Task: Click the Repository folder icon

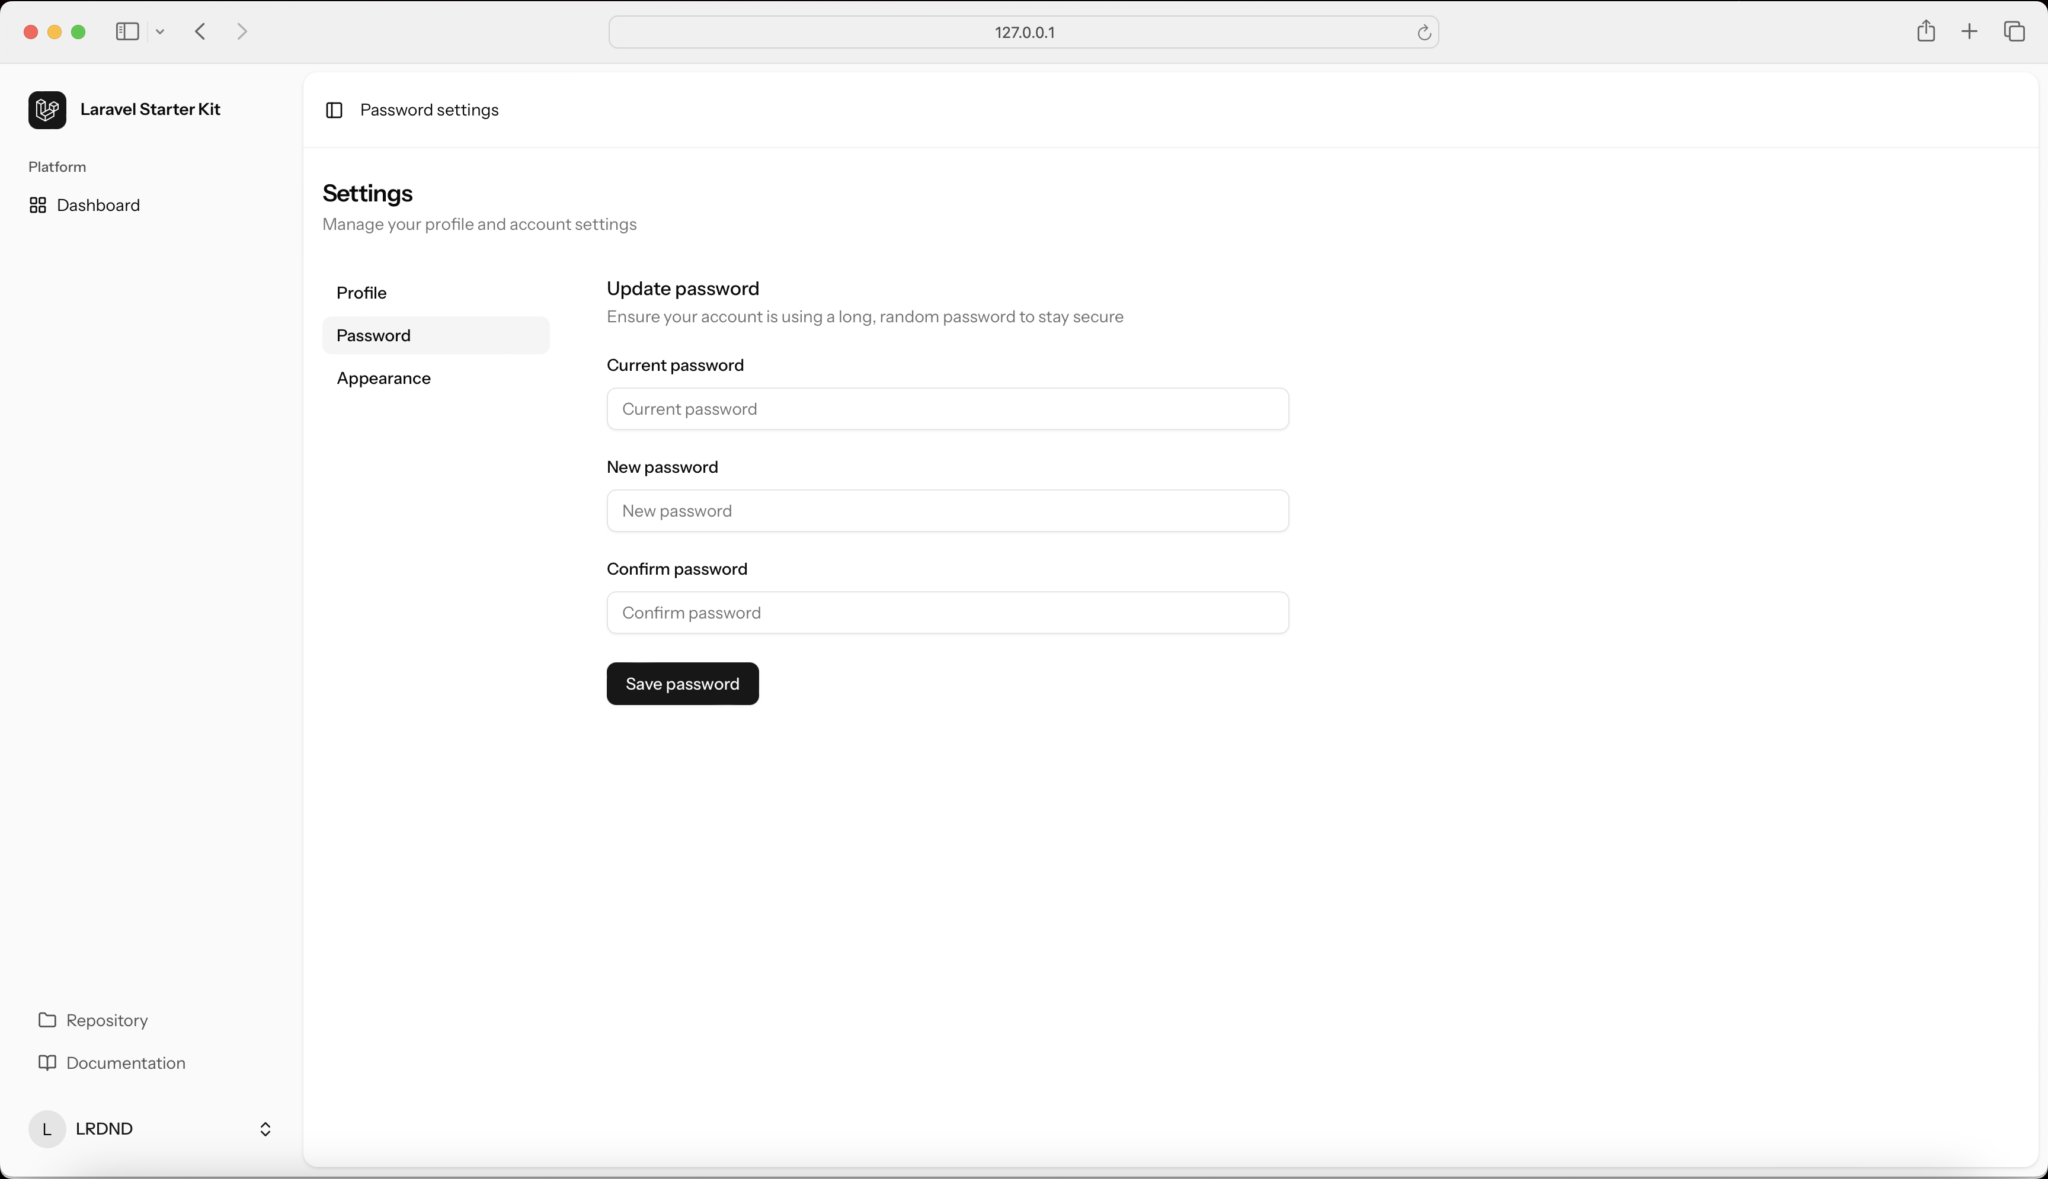Action: (x=46, y=1020)
